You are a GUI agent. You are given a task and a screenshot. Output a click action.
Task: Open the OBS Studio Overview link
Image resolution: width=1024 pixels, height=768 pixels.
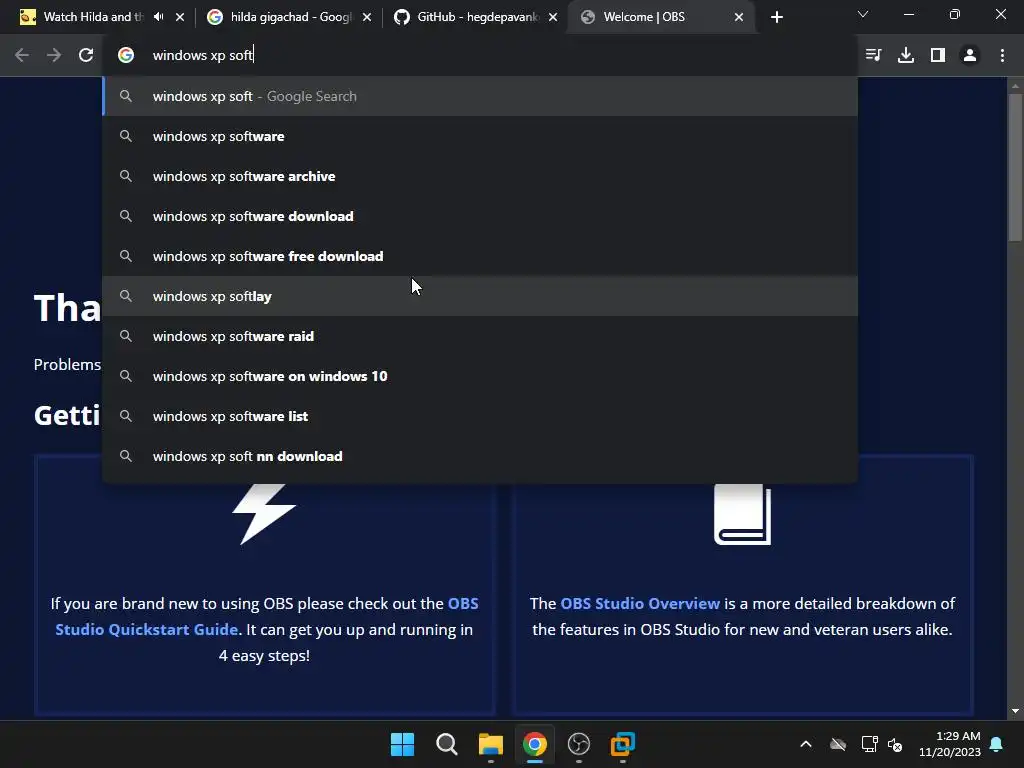coord(640,603)
